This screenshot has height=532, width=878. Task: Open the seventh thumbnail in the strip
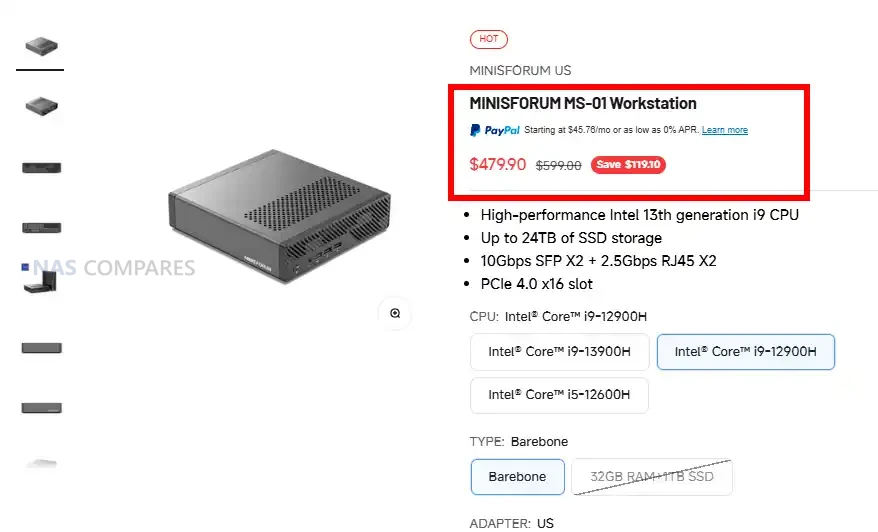click(x=41, y=408)
